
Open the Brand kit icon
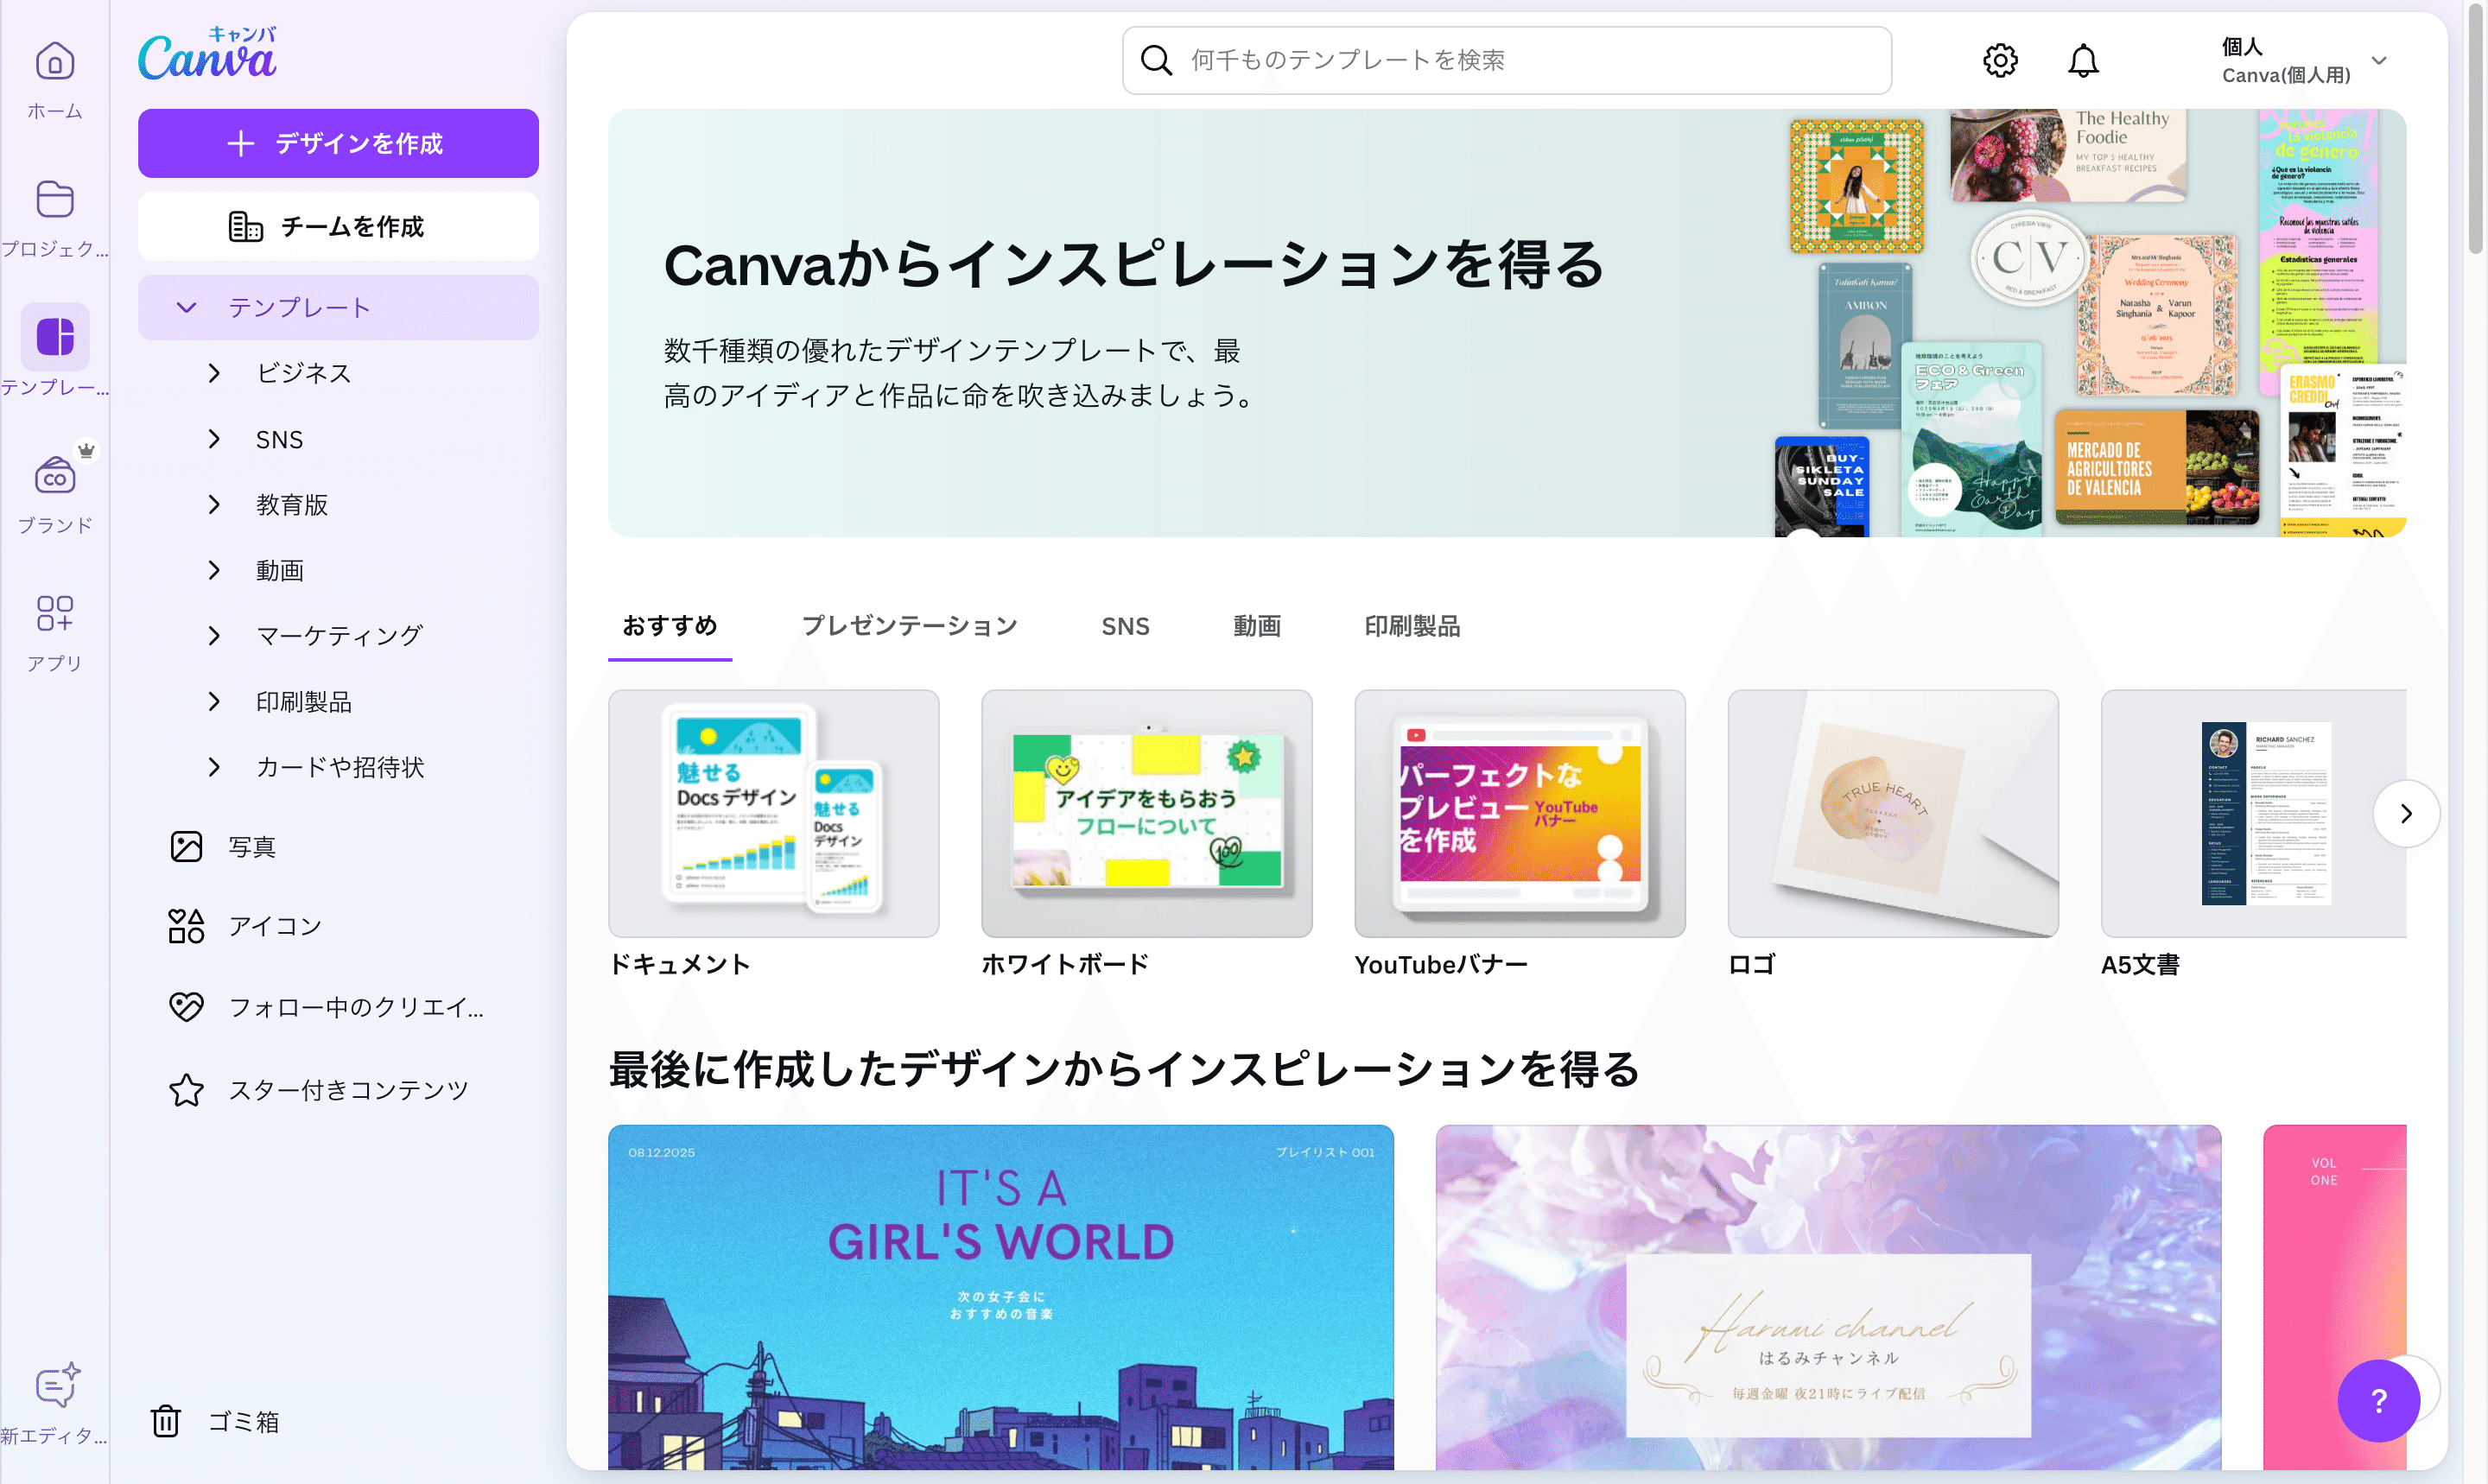click(54, 476)
